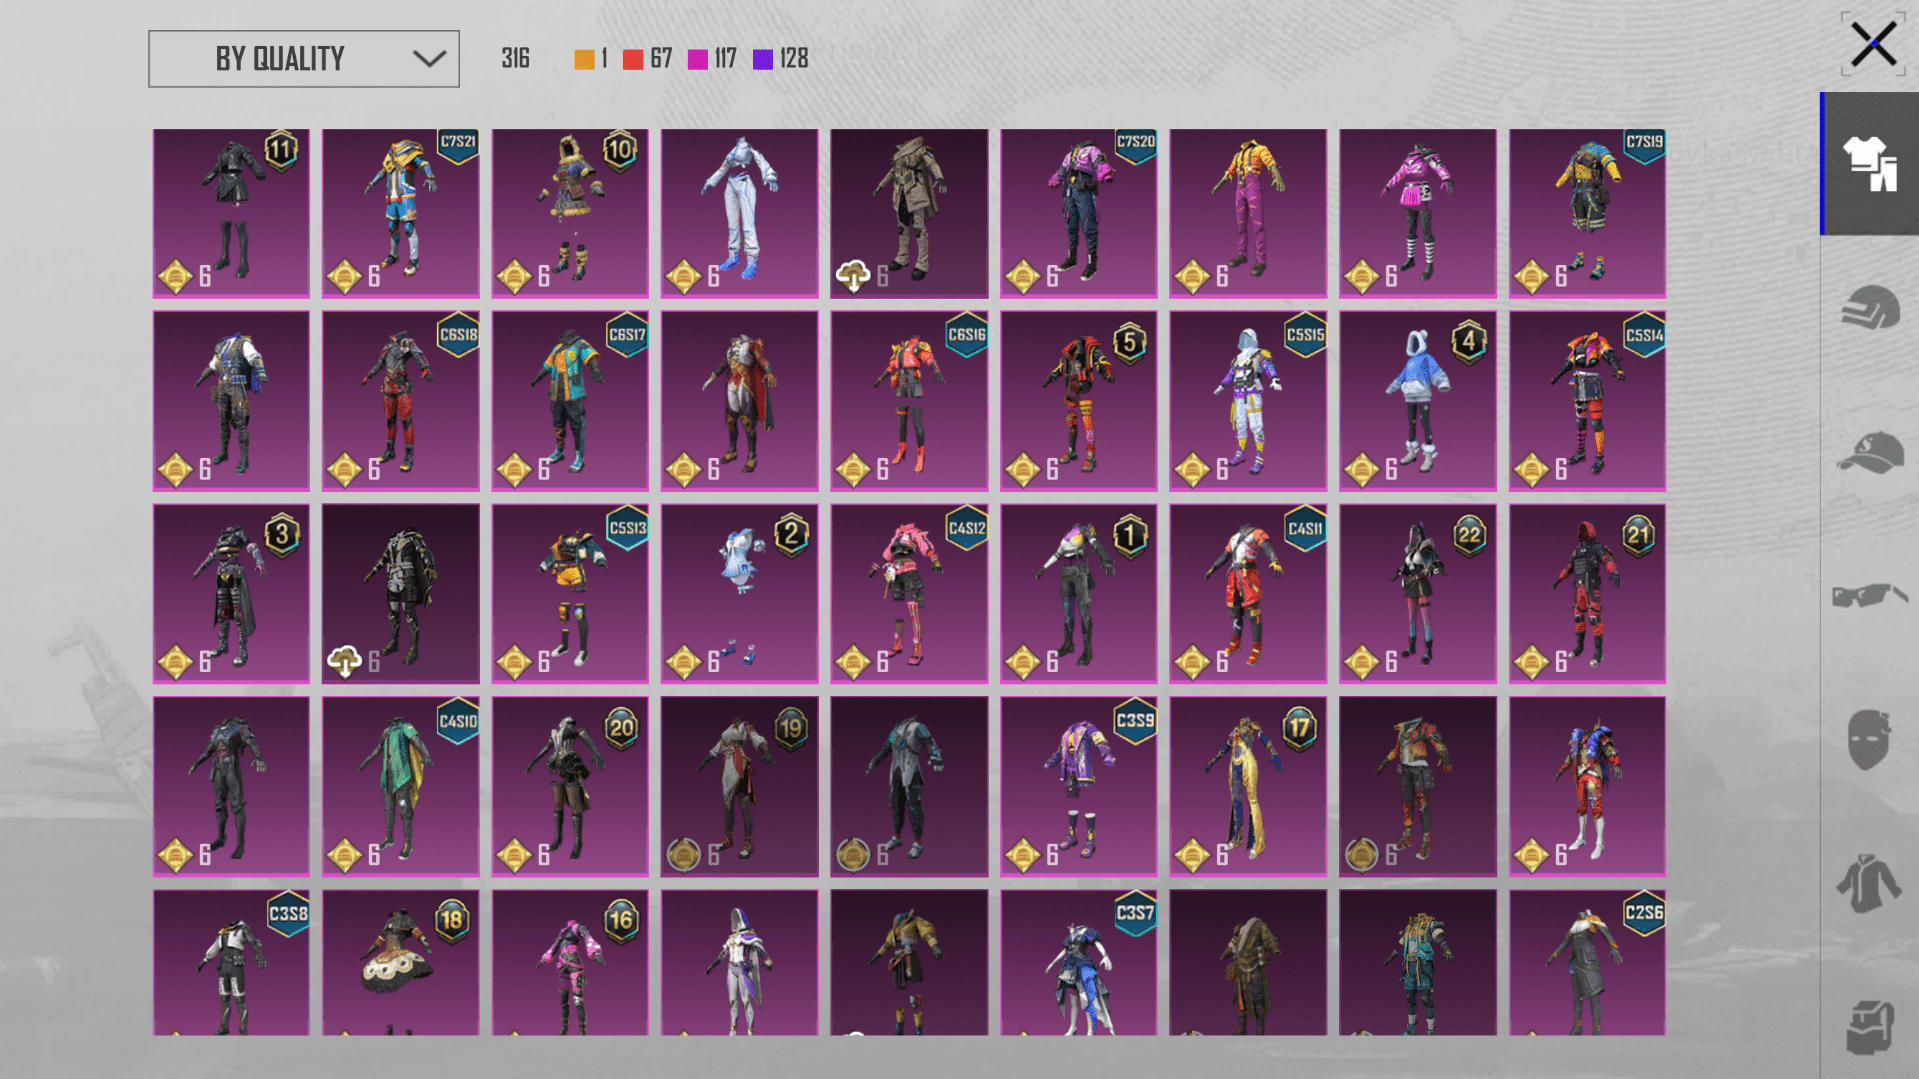This screenshot has width=1919, height=1079.
Task: Select the face mask category icon
Action: coord(1869,740)
